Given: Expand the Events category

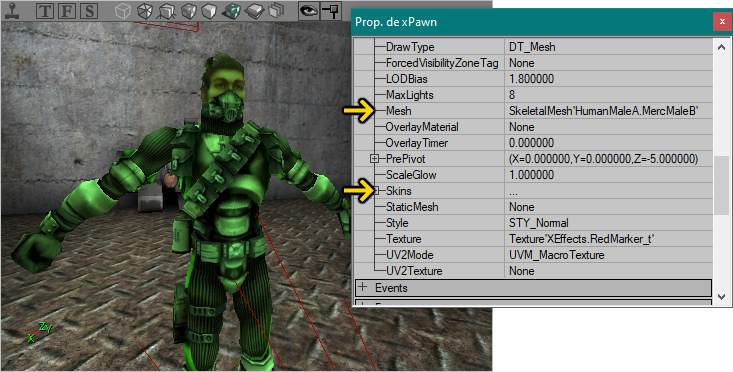Looking at the screenshot, I should point(362,287).
